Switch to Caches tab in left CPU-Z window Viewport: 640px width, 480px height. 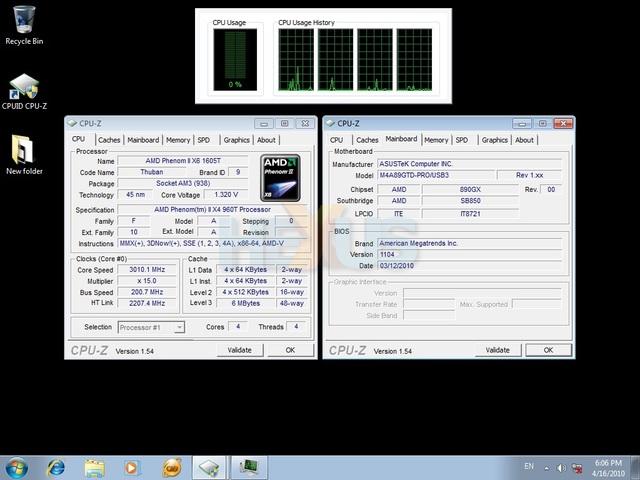(x=109, y=140)
